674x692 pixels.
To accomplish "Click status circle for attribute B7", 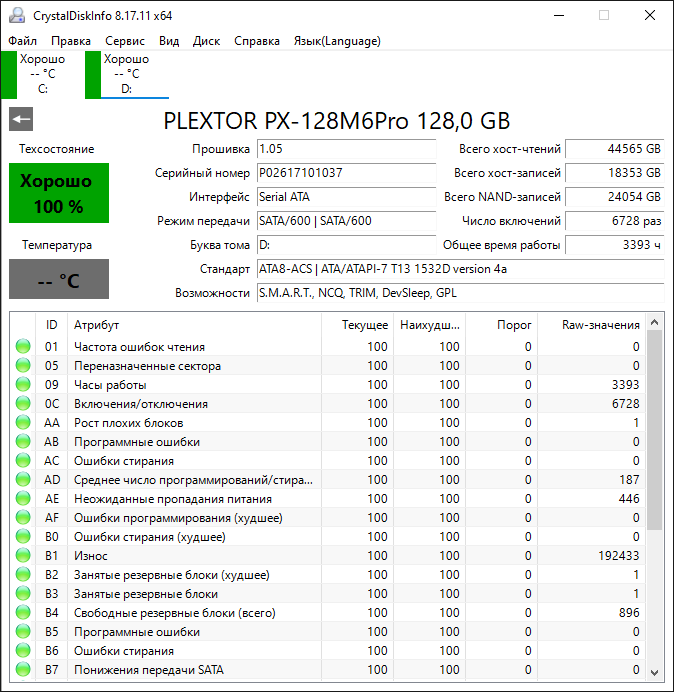I will click(x=23, y=669).
